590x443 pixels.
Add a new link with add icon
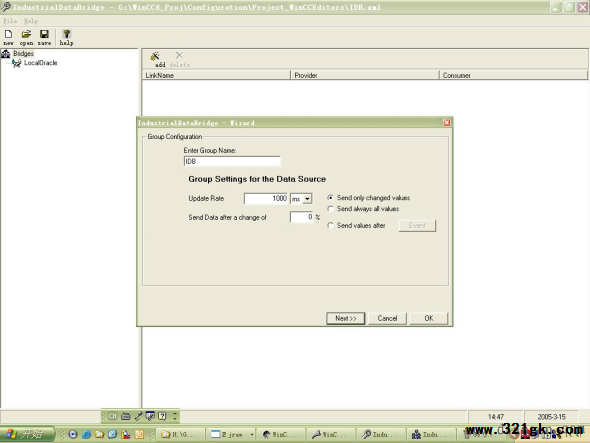click(x=155, y=59)
